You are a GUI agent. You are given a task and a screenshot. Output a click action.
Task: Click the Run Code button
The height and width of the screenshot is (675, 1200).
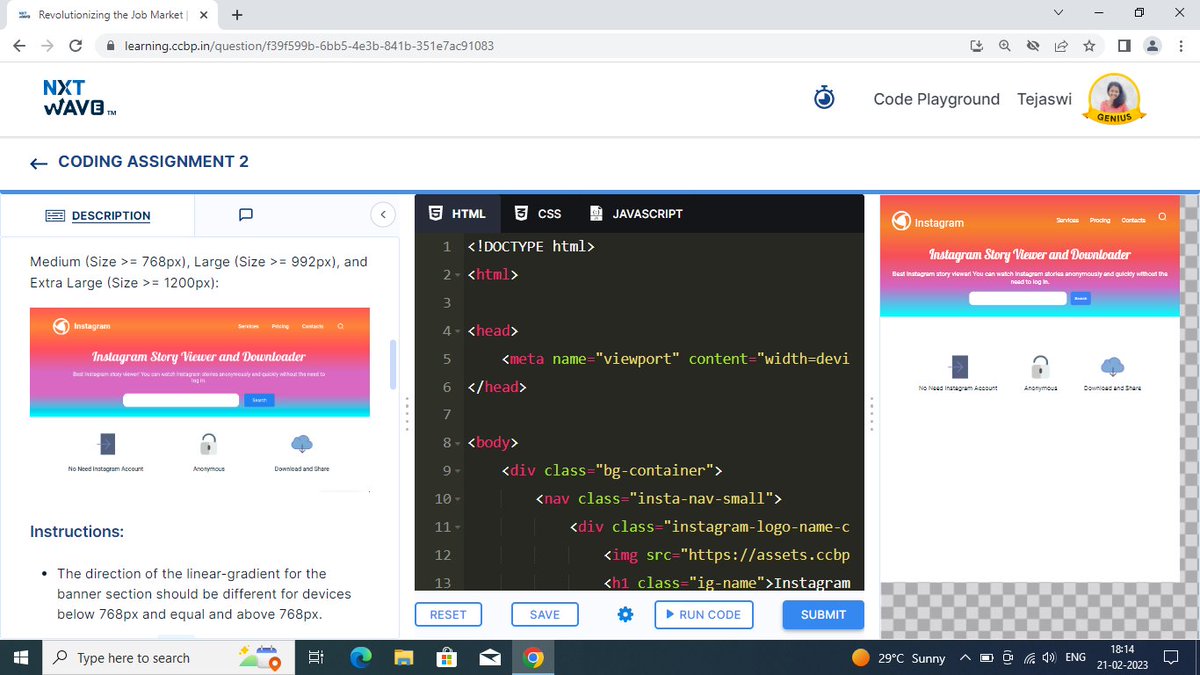(x=703, y=614)
